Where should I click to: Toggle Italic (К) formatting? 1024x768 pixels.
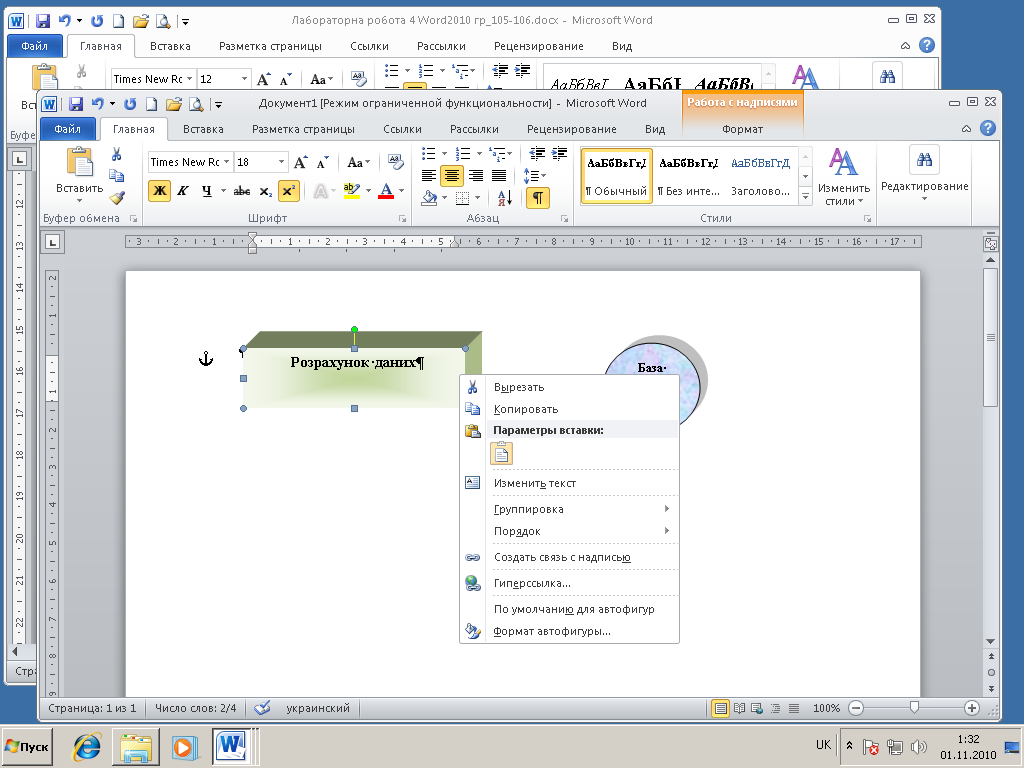[x=183, y=191]
